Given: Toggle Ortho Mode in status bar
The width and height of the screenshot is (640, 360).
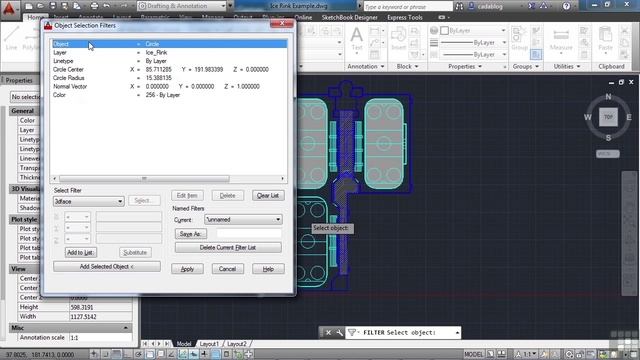Looking at the screenshot, I should click(x=127, y=354).
